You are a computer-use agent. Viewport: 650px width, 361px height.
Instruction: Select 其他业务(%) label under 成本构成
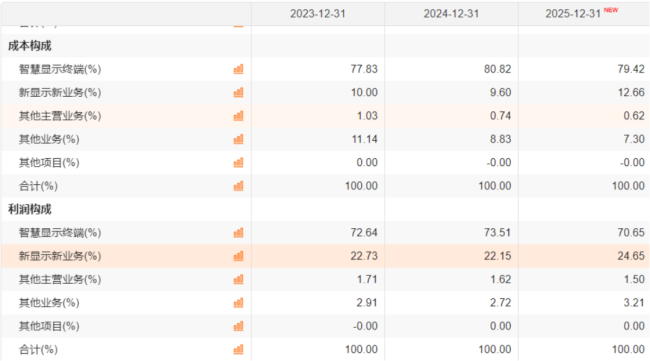tap(49, 139)
